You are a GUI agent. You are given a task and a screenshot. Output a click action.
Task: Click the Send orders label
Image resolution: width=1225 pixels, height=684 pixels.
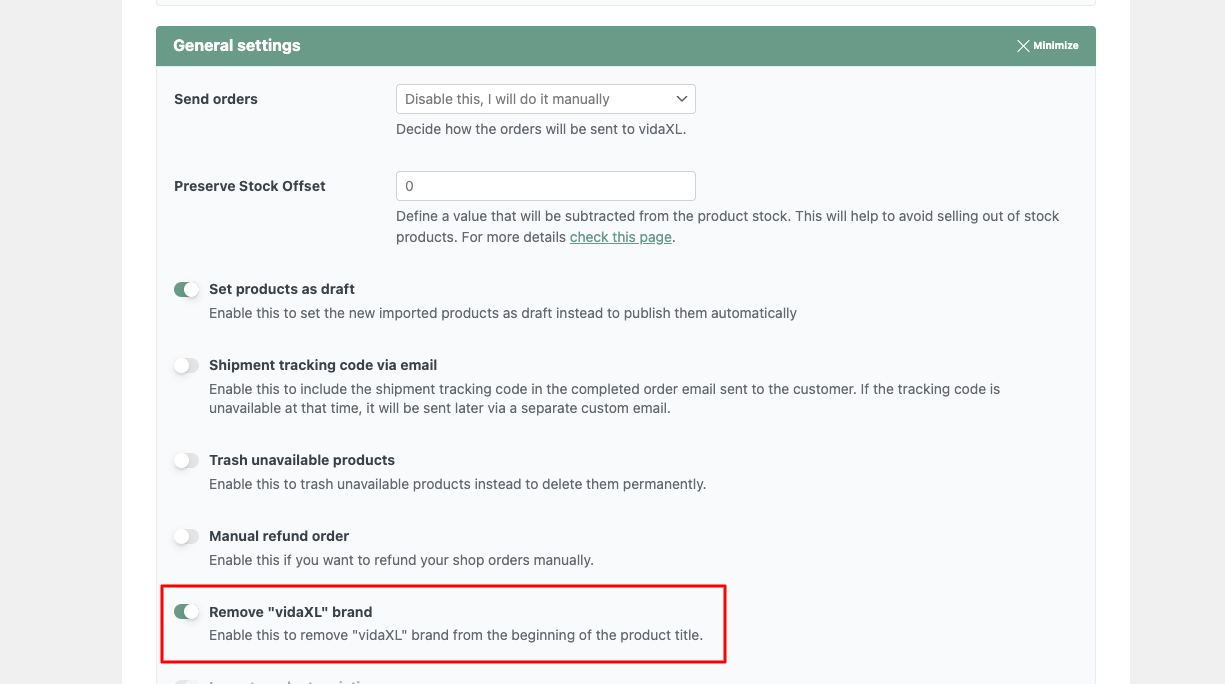pos(216,99)
